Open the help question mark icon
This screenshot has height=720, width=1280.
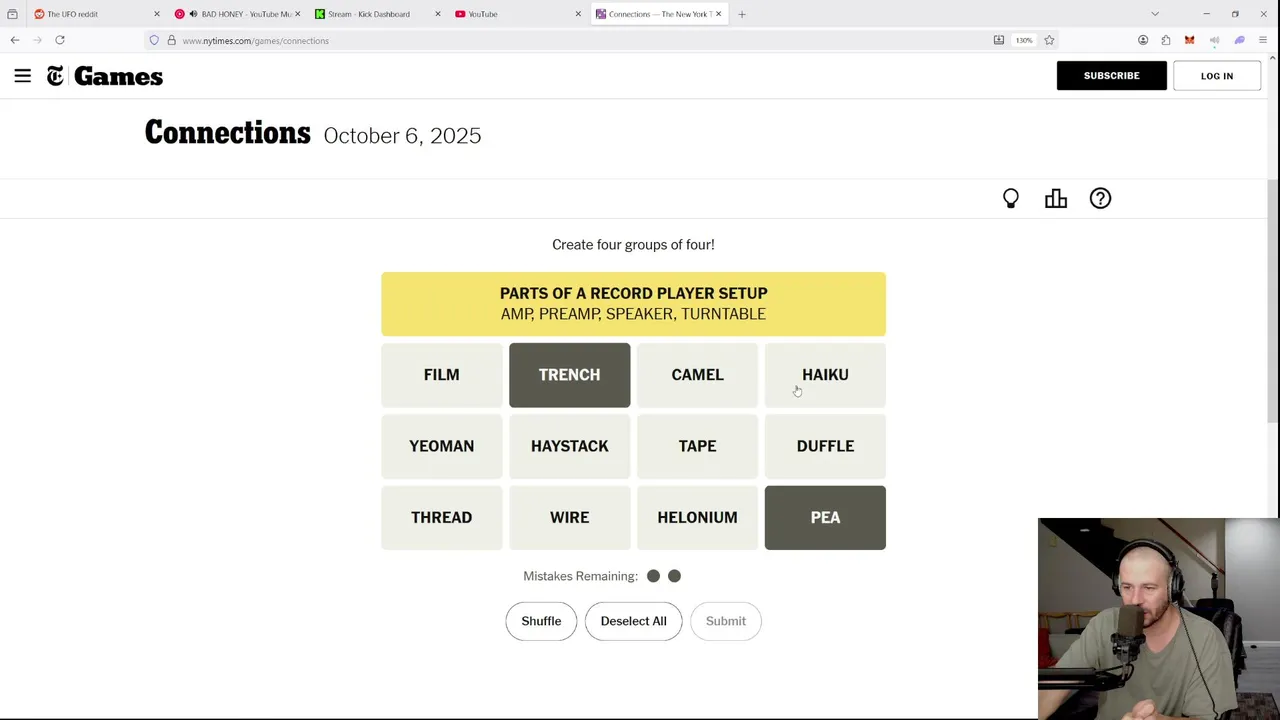point(1100,198)
